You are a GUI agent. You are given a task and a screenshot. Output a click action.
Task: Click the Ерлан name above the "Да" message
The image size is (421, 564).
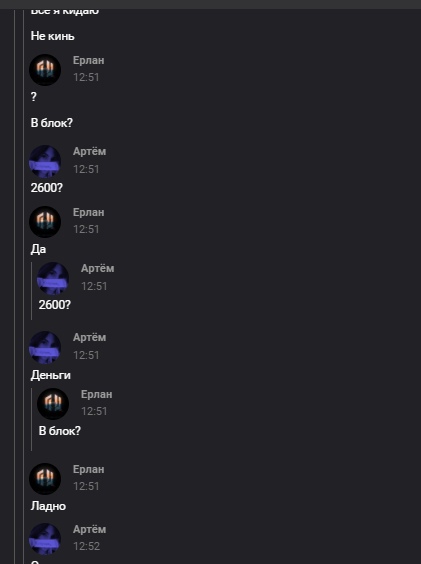pyautogui.click(x=89, y=212)
